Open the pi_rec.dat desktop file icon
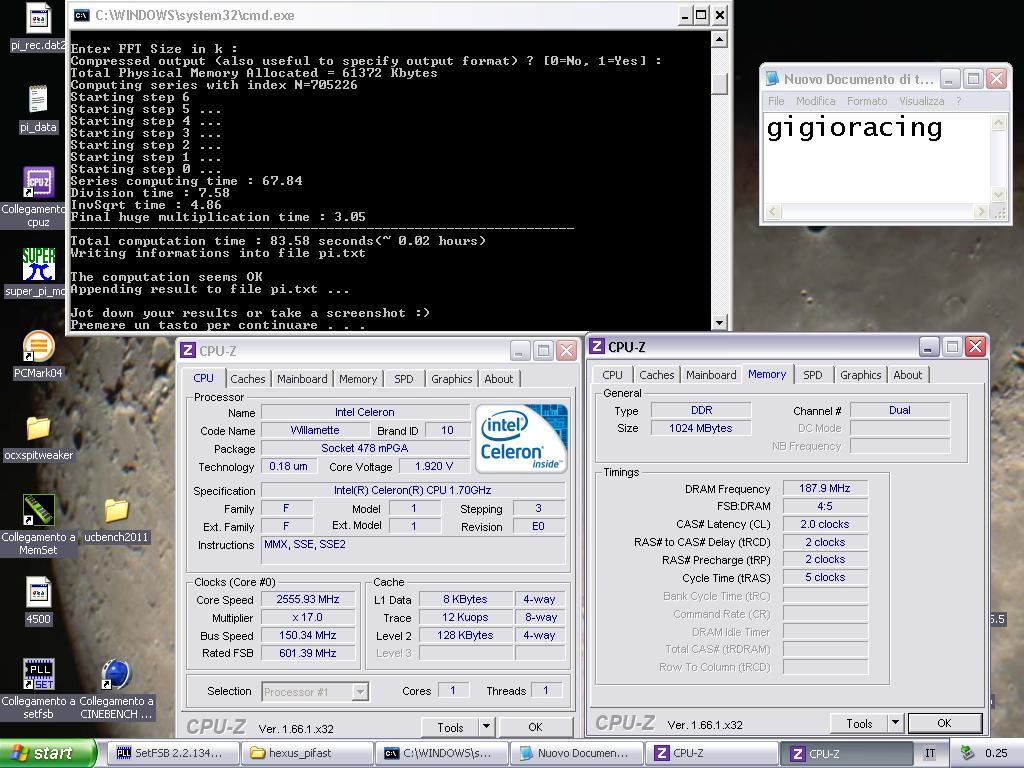The height and width of the screenshot is (768, 1024). [x=38, y=18]
